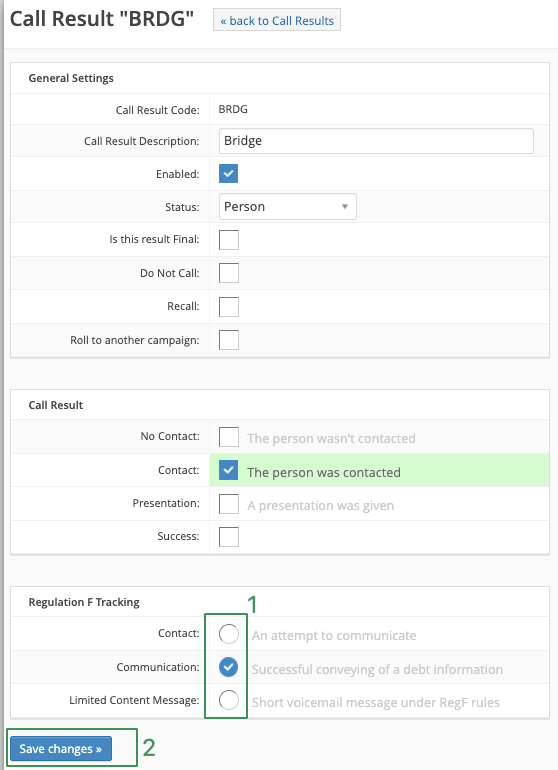Image resolution: width=558 pixels, height=770 pixels.
Task: Click 'Short voicemail message under RegF rules' text
Action: [x=376, y=702]
